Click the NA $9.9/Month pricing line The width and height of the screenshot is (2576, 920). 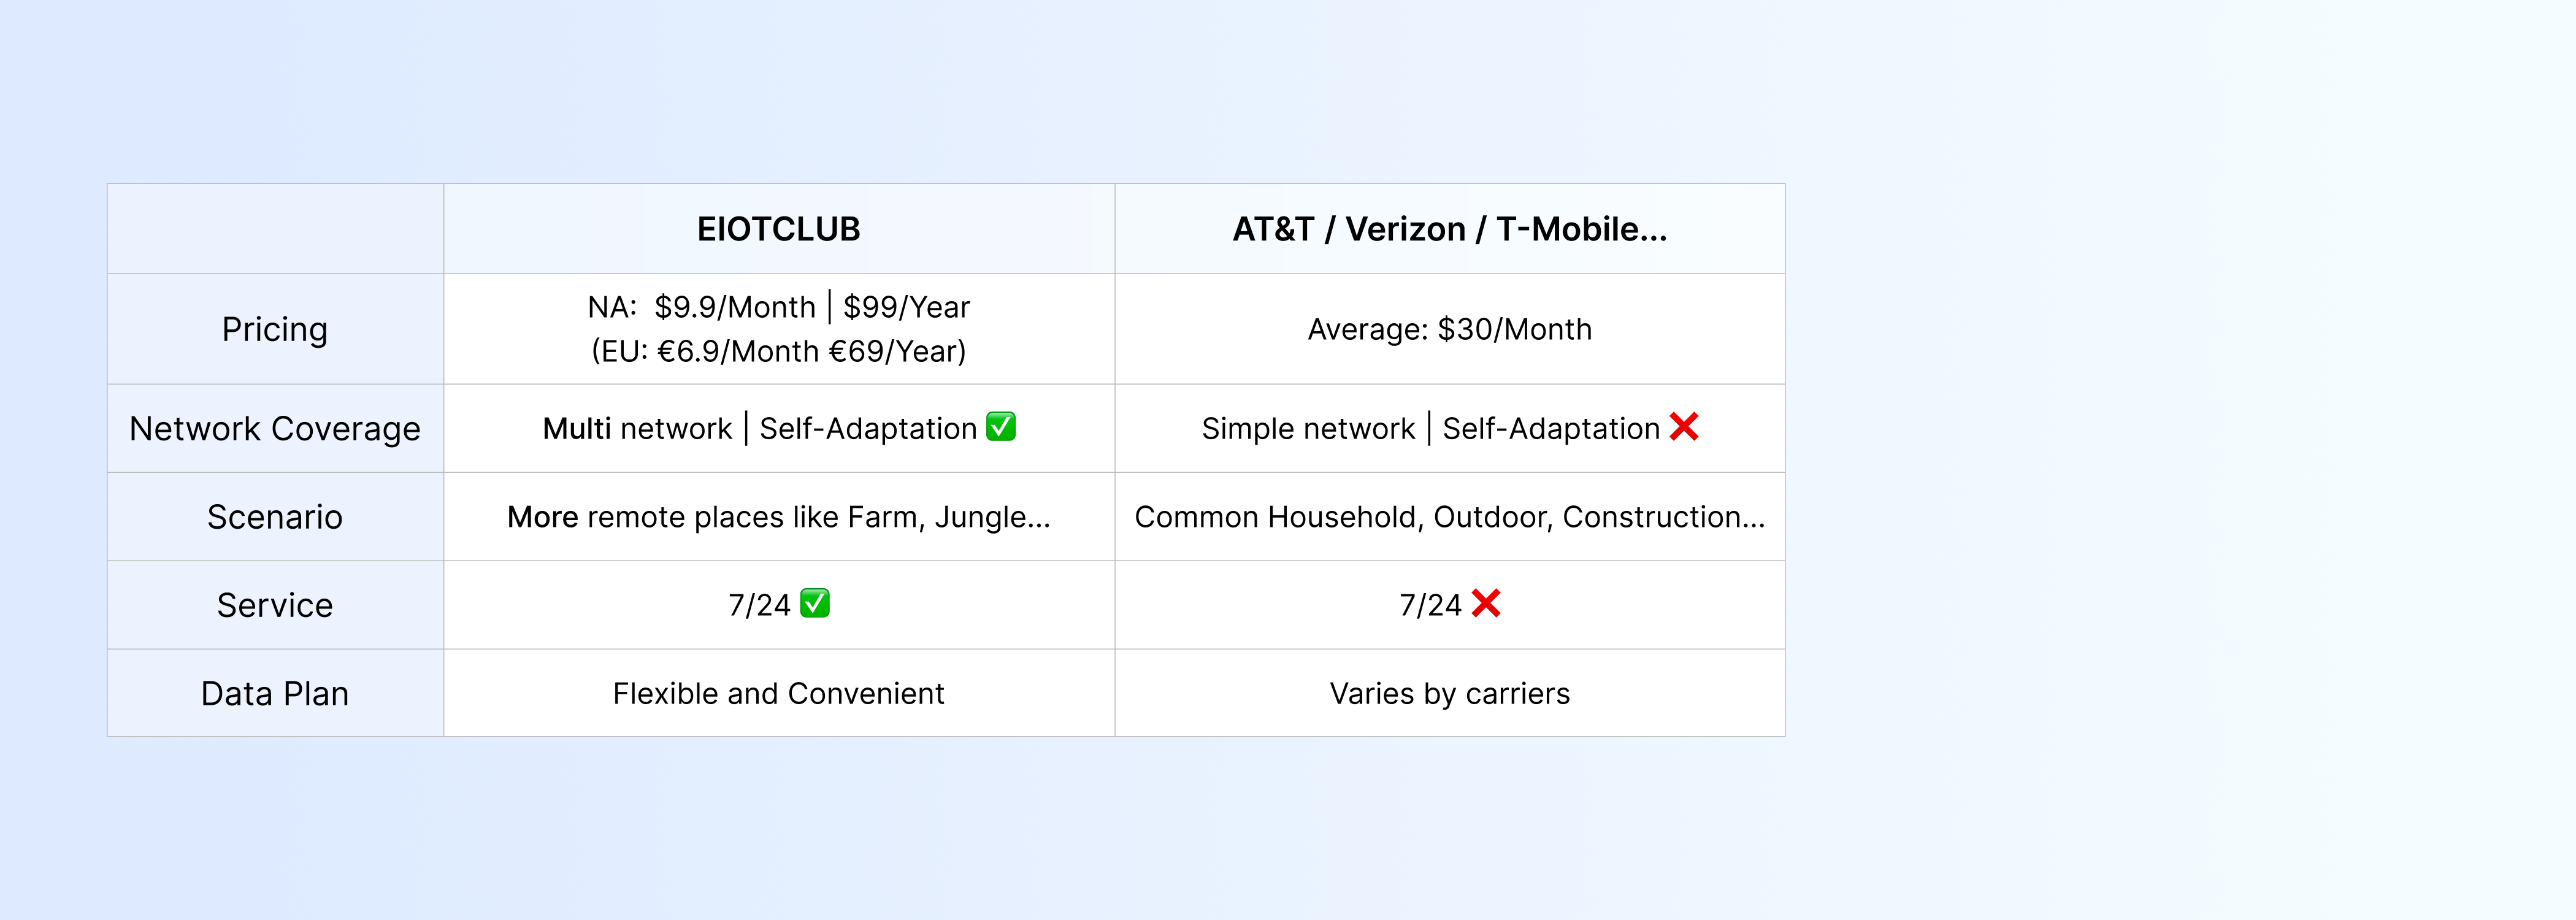click(x=778, y=307)
